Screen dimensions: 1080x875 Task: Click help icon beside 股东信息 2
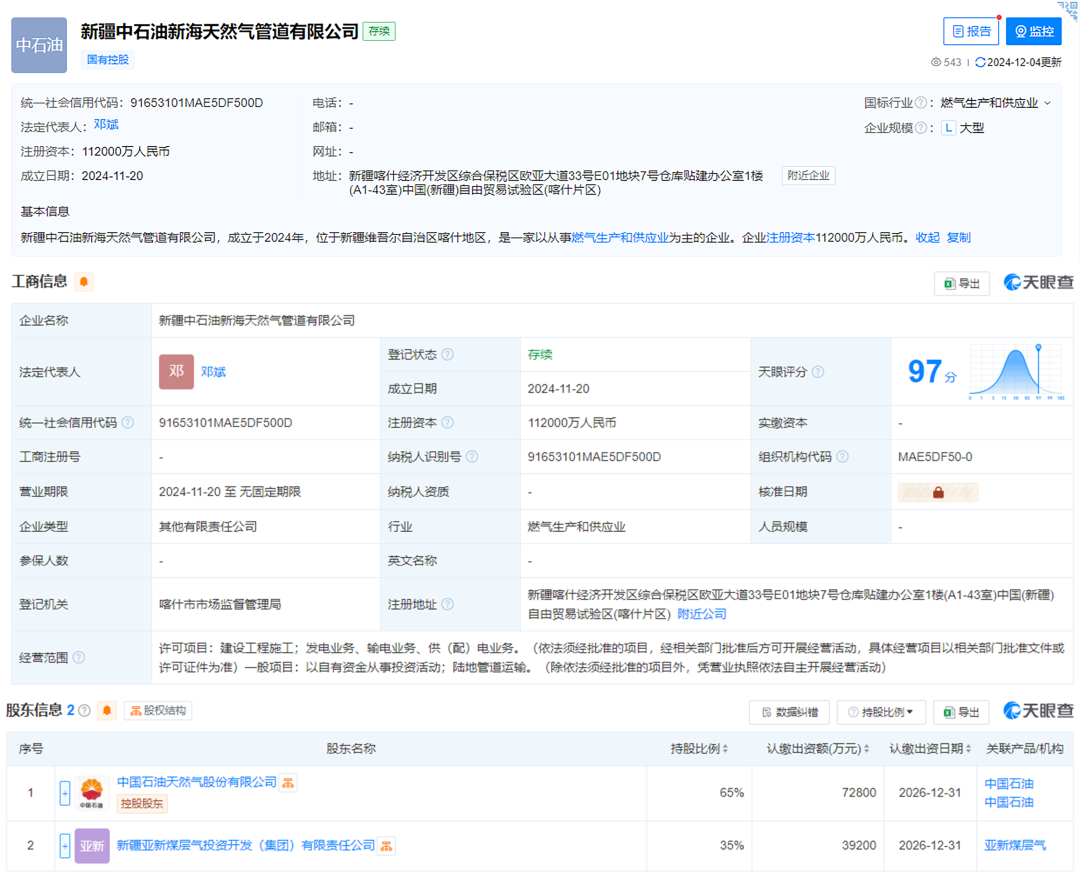[84, 710]
